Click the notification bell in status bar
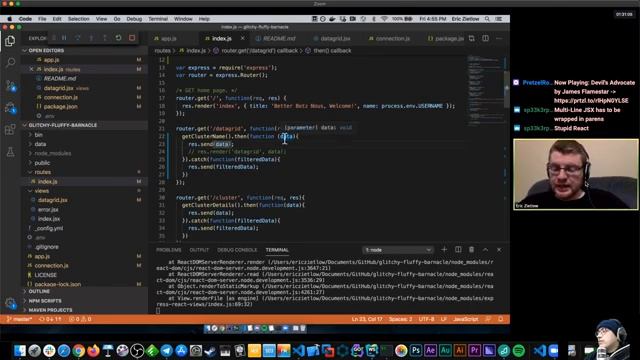Image resolution: width=640 pixels, height=360 pixels. pyautogui.click(x=500, y=319)
